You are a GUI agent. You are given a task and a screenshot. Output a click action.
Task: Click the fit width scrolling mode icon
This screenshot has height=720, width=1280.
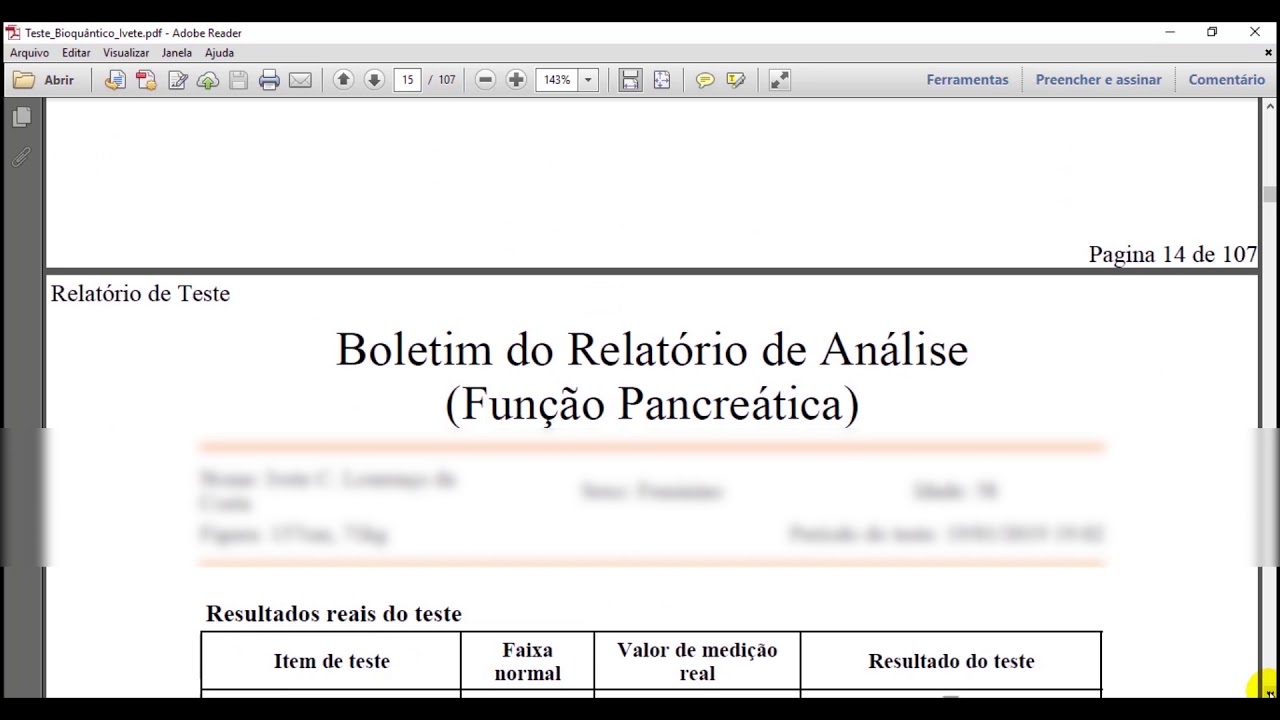(x=630, y=80)
